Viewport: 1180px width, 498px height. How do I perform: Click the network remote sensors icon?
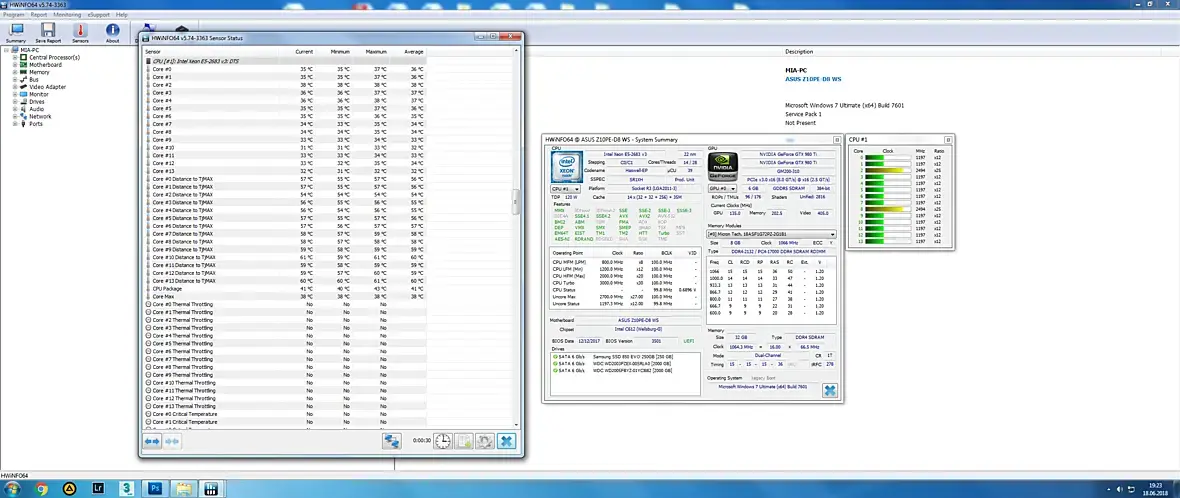click(x=391, y=442)
